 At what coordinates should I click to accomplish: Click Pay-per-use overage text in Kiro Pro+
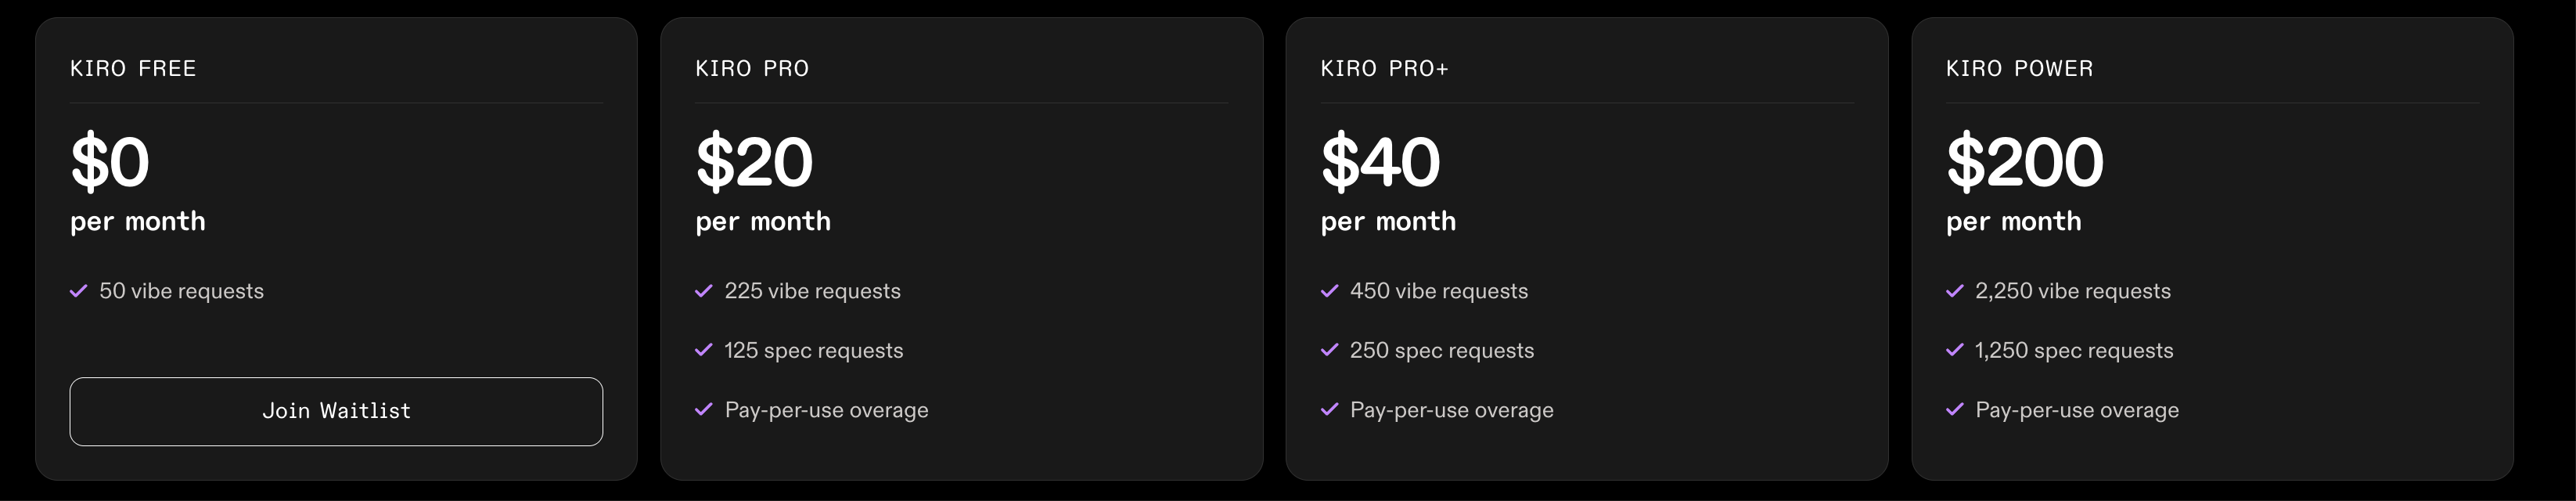[x=1451, y=410]
